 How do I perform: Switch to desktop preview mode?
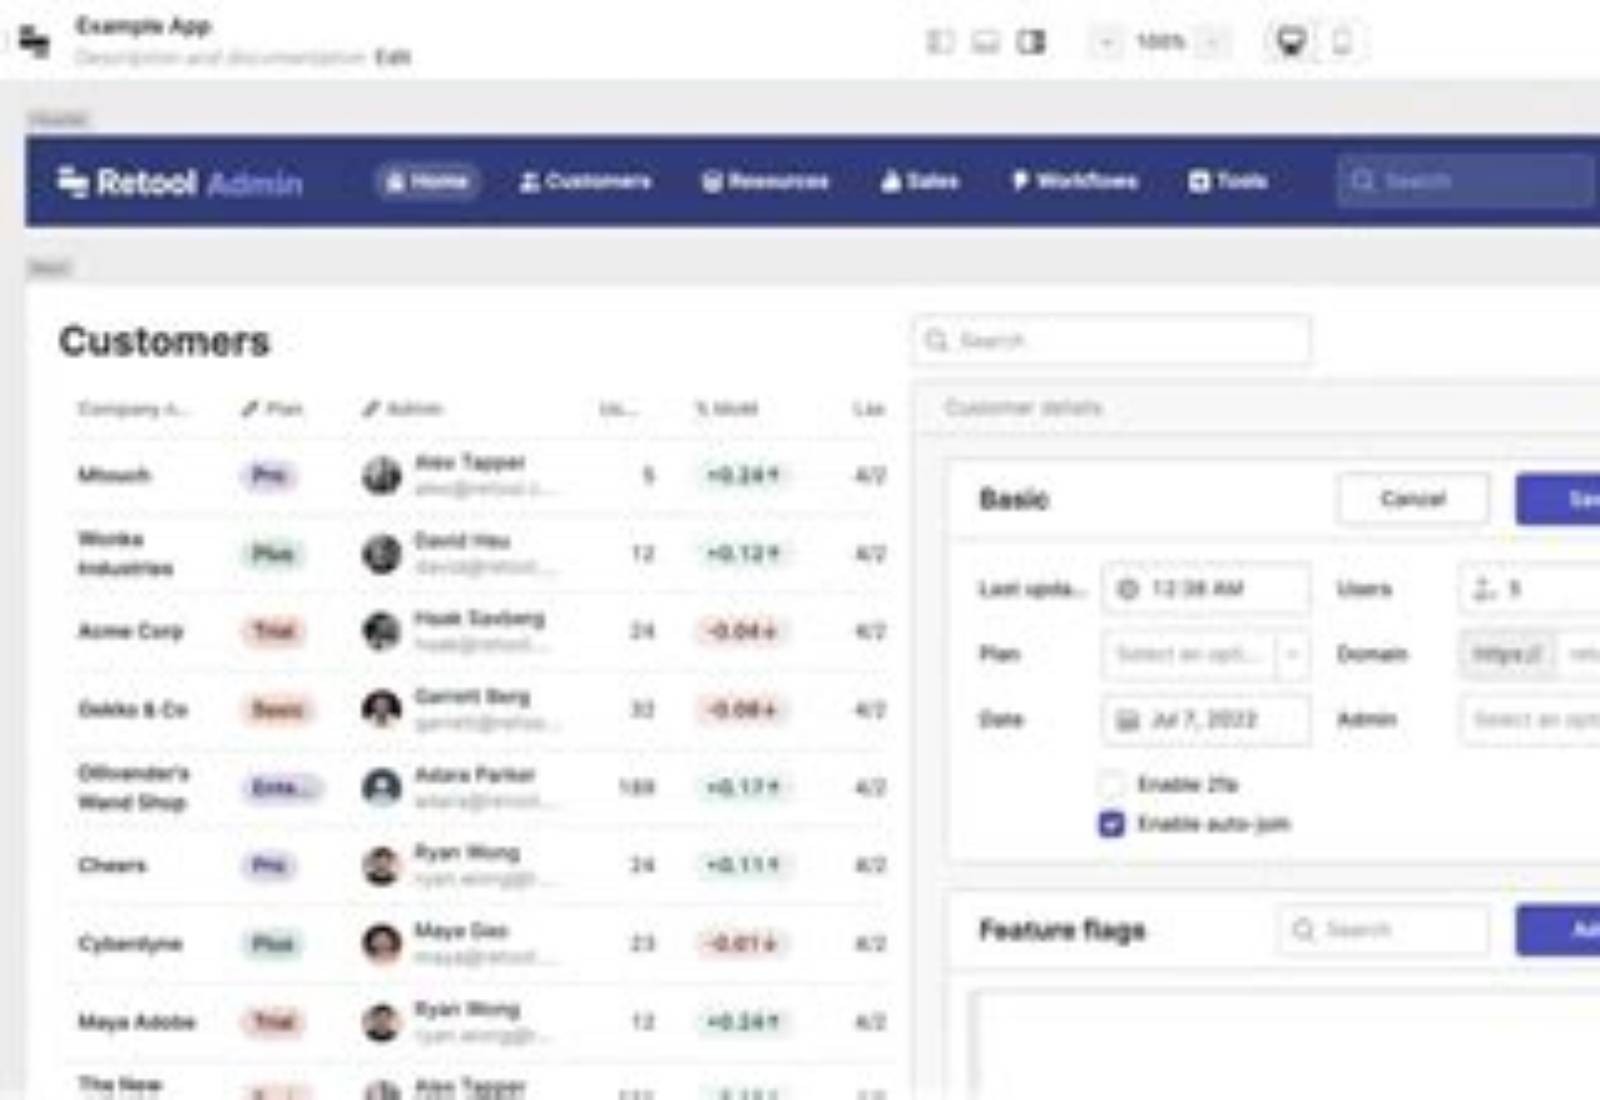tap(1291, 42)
